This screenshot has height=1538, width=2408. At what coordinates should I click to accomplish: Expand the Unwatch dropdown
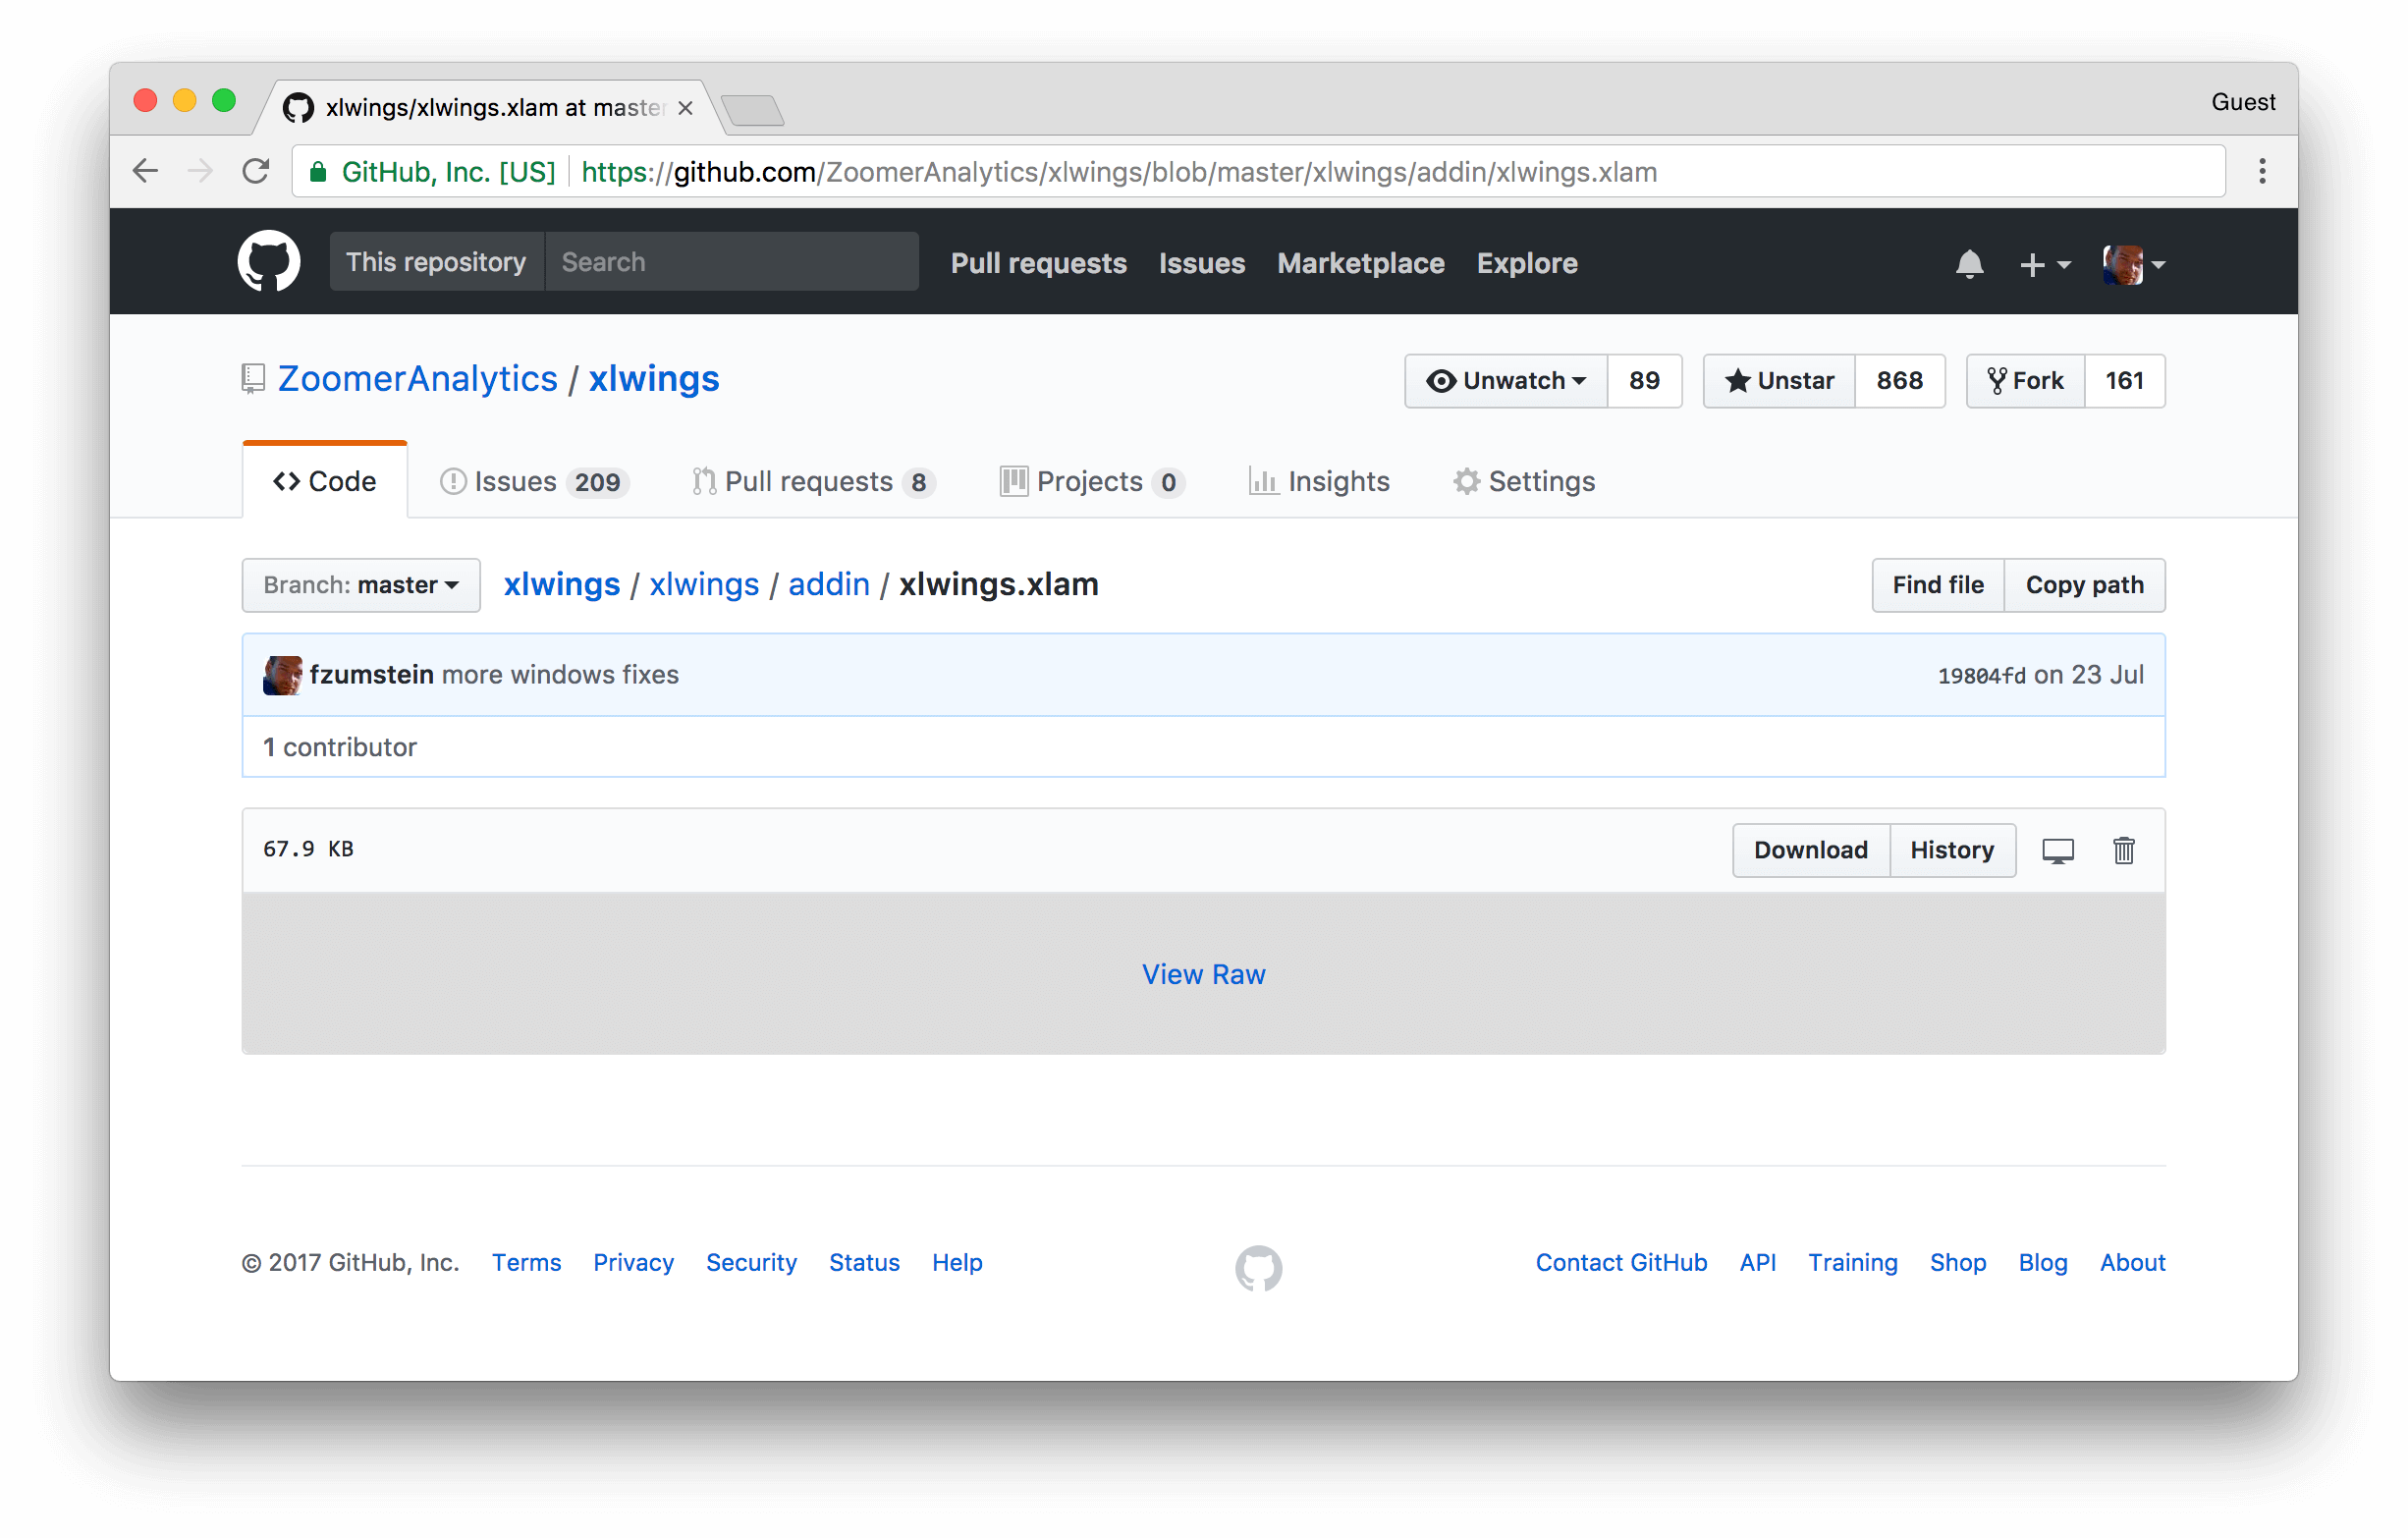[1506, 381]
